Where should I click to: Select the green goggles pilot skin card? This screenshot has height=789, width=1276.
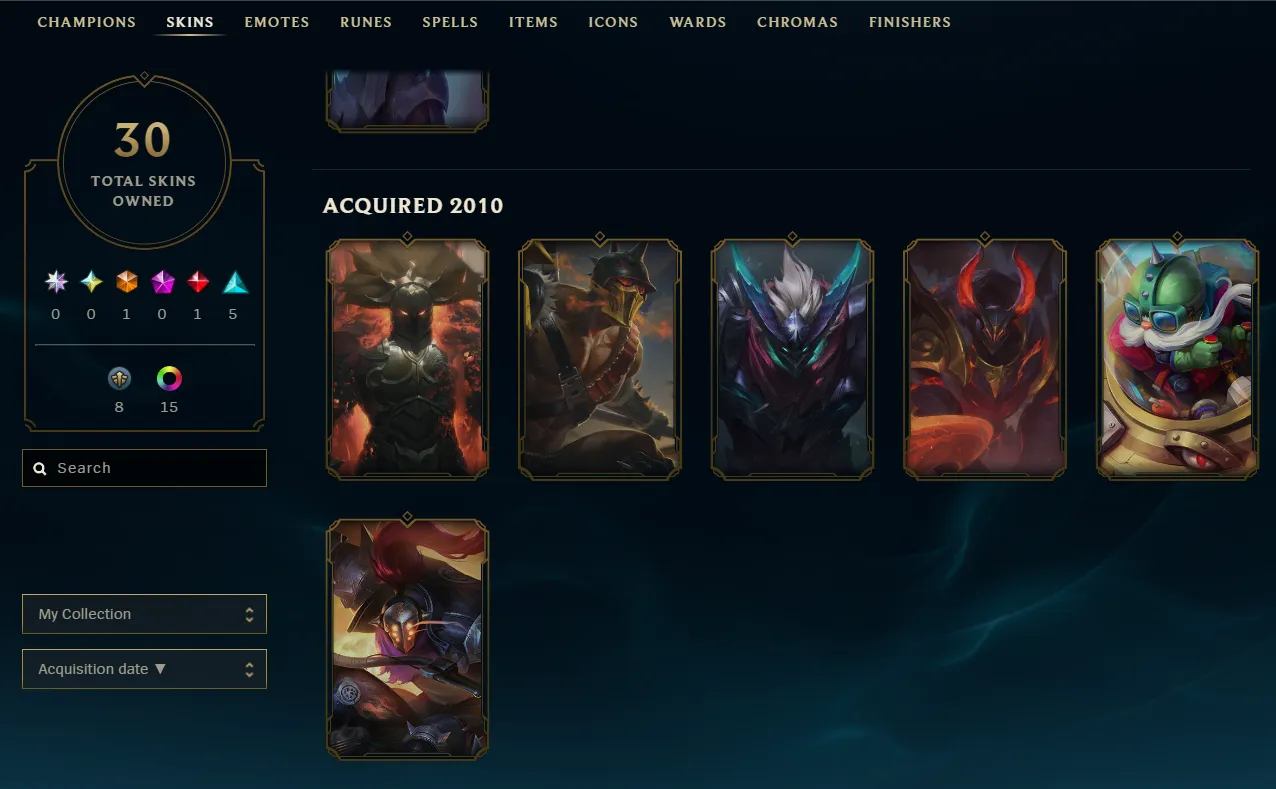pyautogui.click(x=1177, y=357)
